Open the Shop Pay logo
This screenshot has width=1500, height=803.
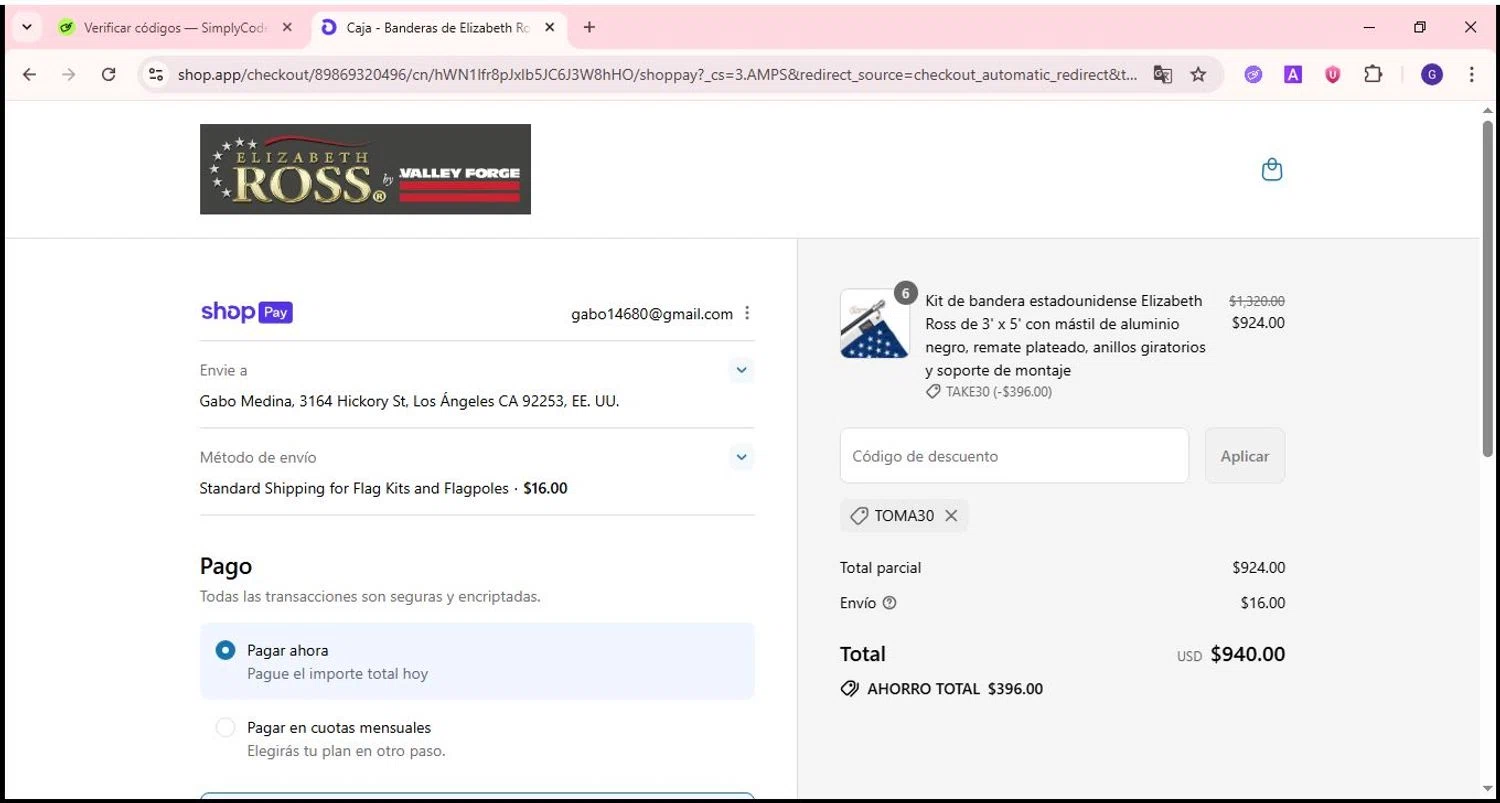247,312
